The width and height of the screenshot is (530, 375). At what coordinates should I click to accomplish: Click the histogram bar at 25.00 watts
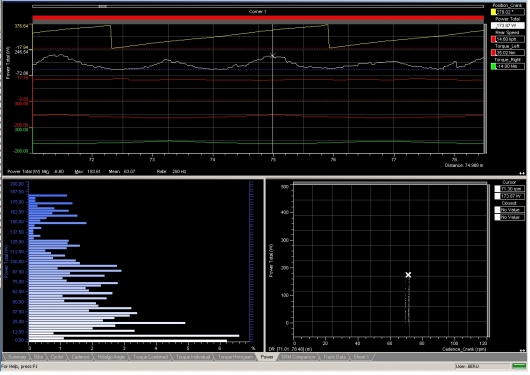[x=107, y=323]
